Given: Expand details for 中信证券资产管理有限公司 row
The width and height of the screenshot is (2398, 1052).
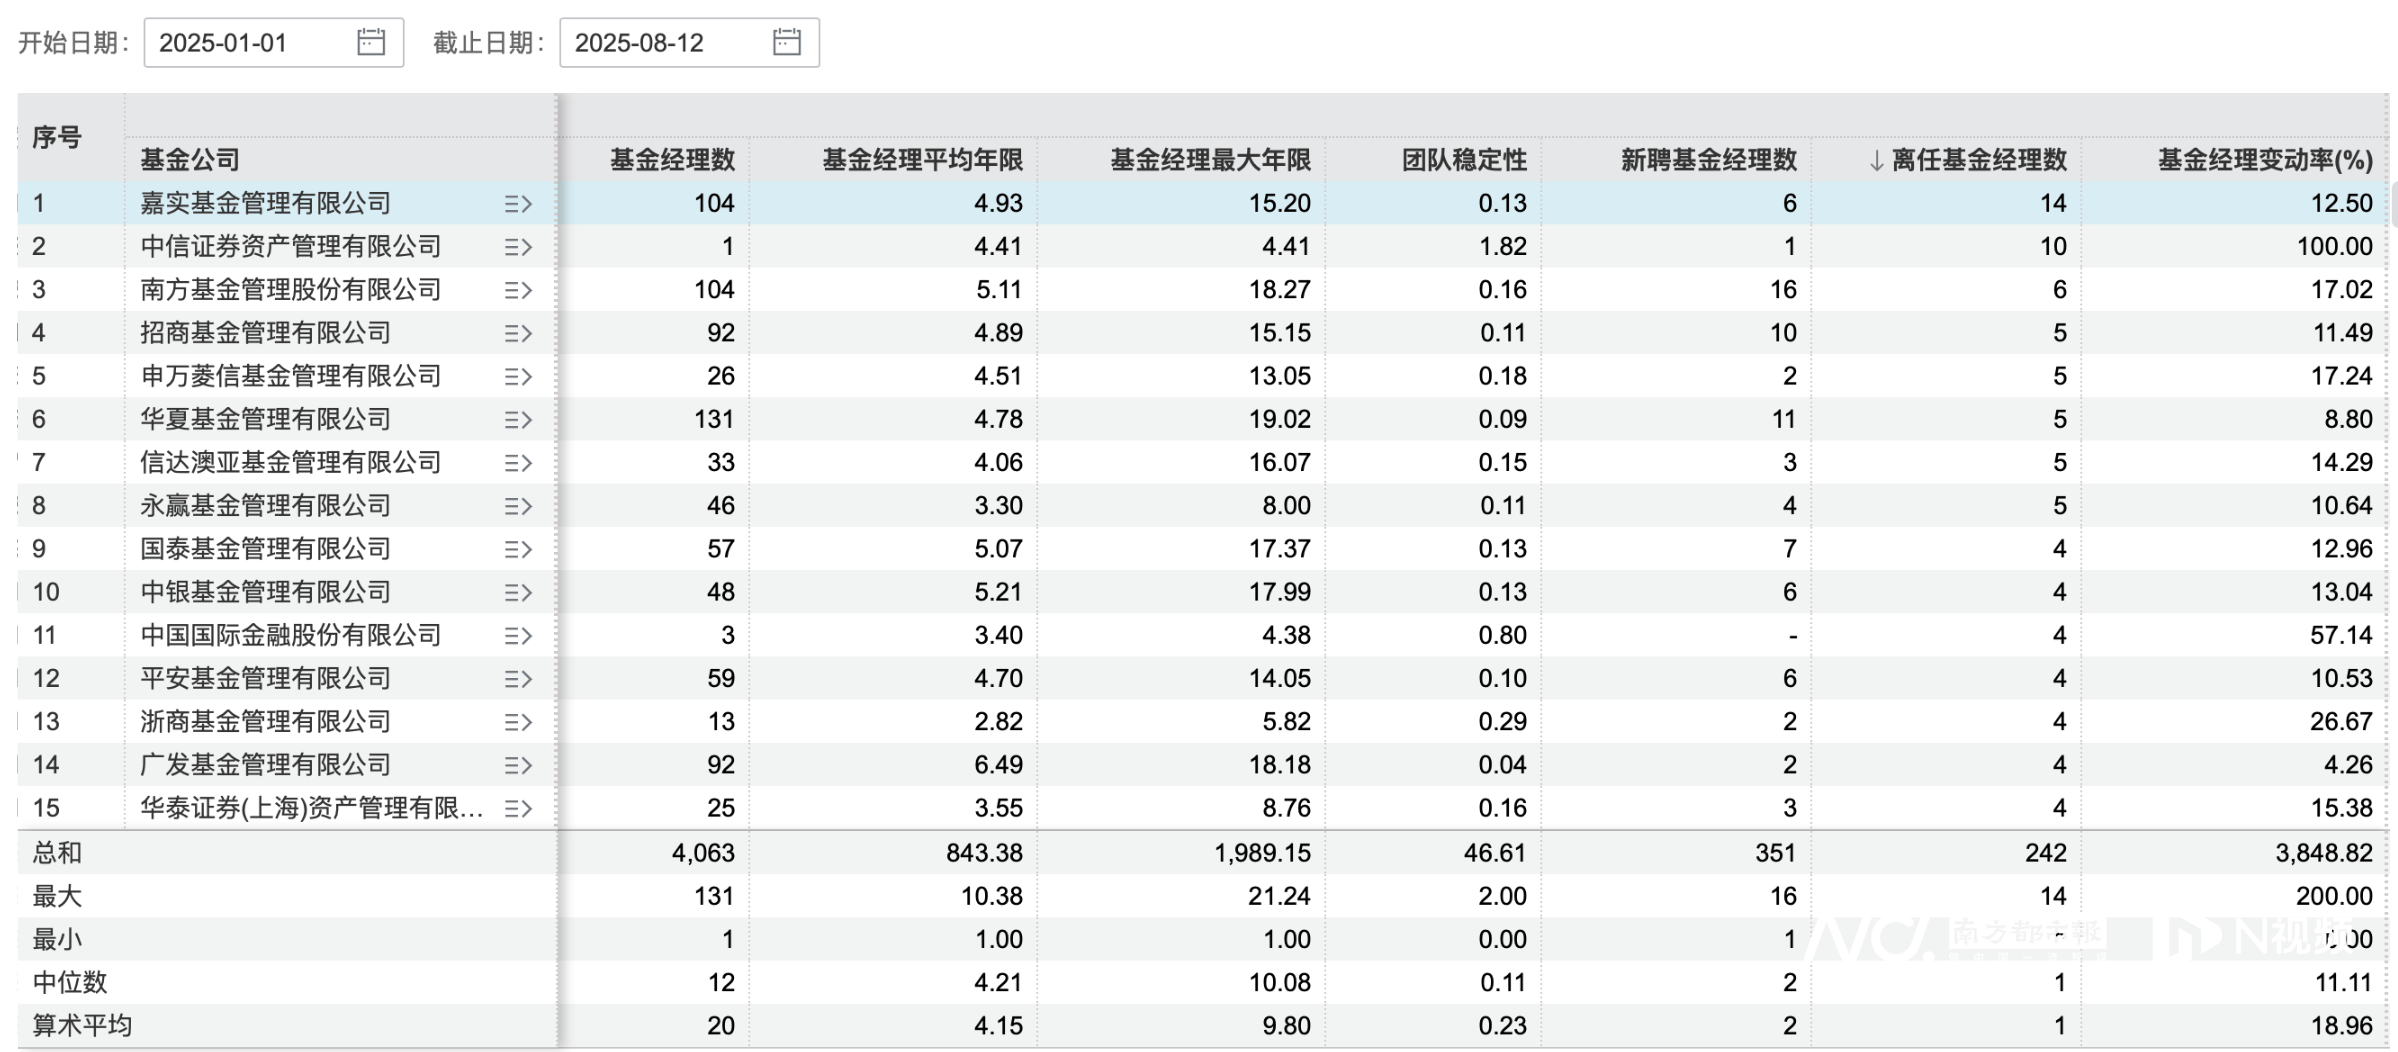Looking at the screenshot, I should [x=517, y=247].
